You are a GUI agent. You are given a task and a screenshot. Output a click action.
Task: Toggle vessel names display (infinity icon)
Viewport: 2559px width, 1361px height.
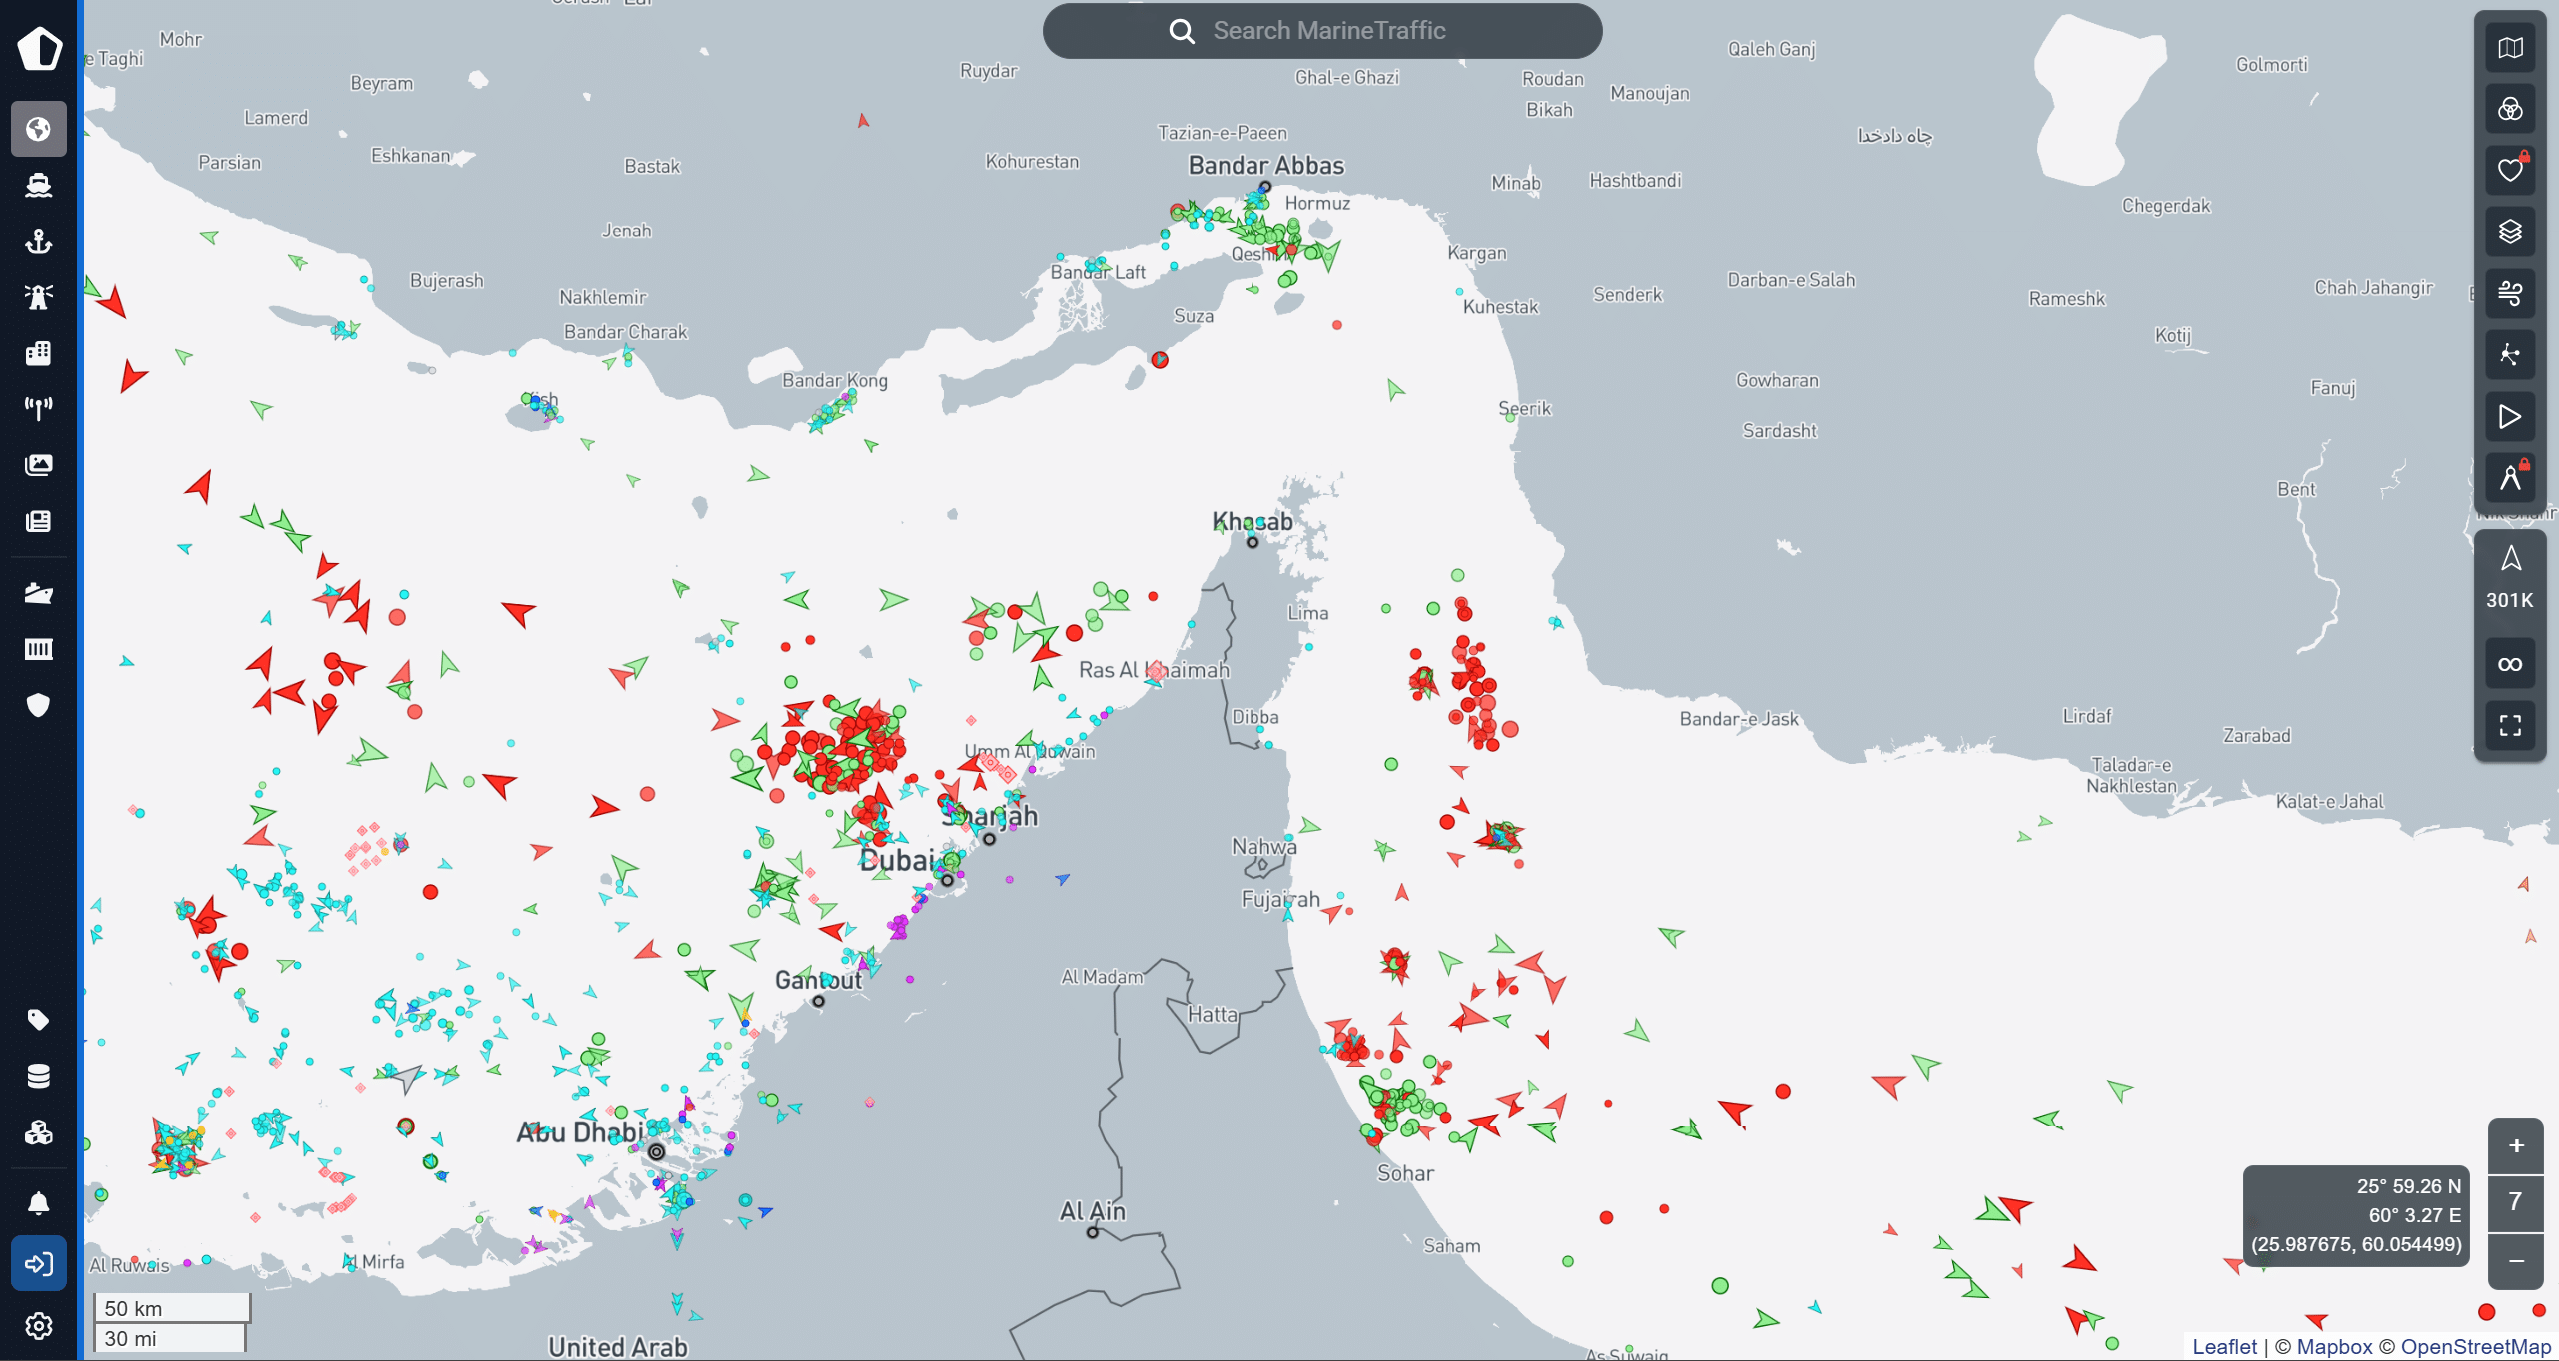[2510, 664]
